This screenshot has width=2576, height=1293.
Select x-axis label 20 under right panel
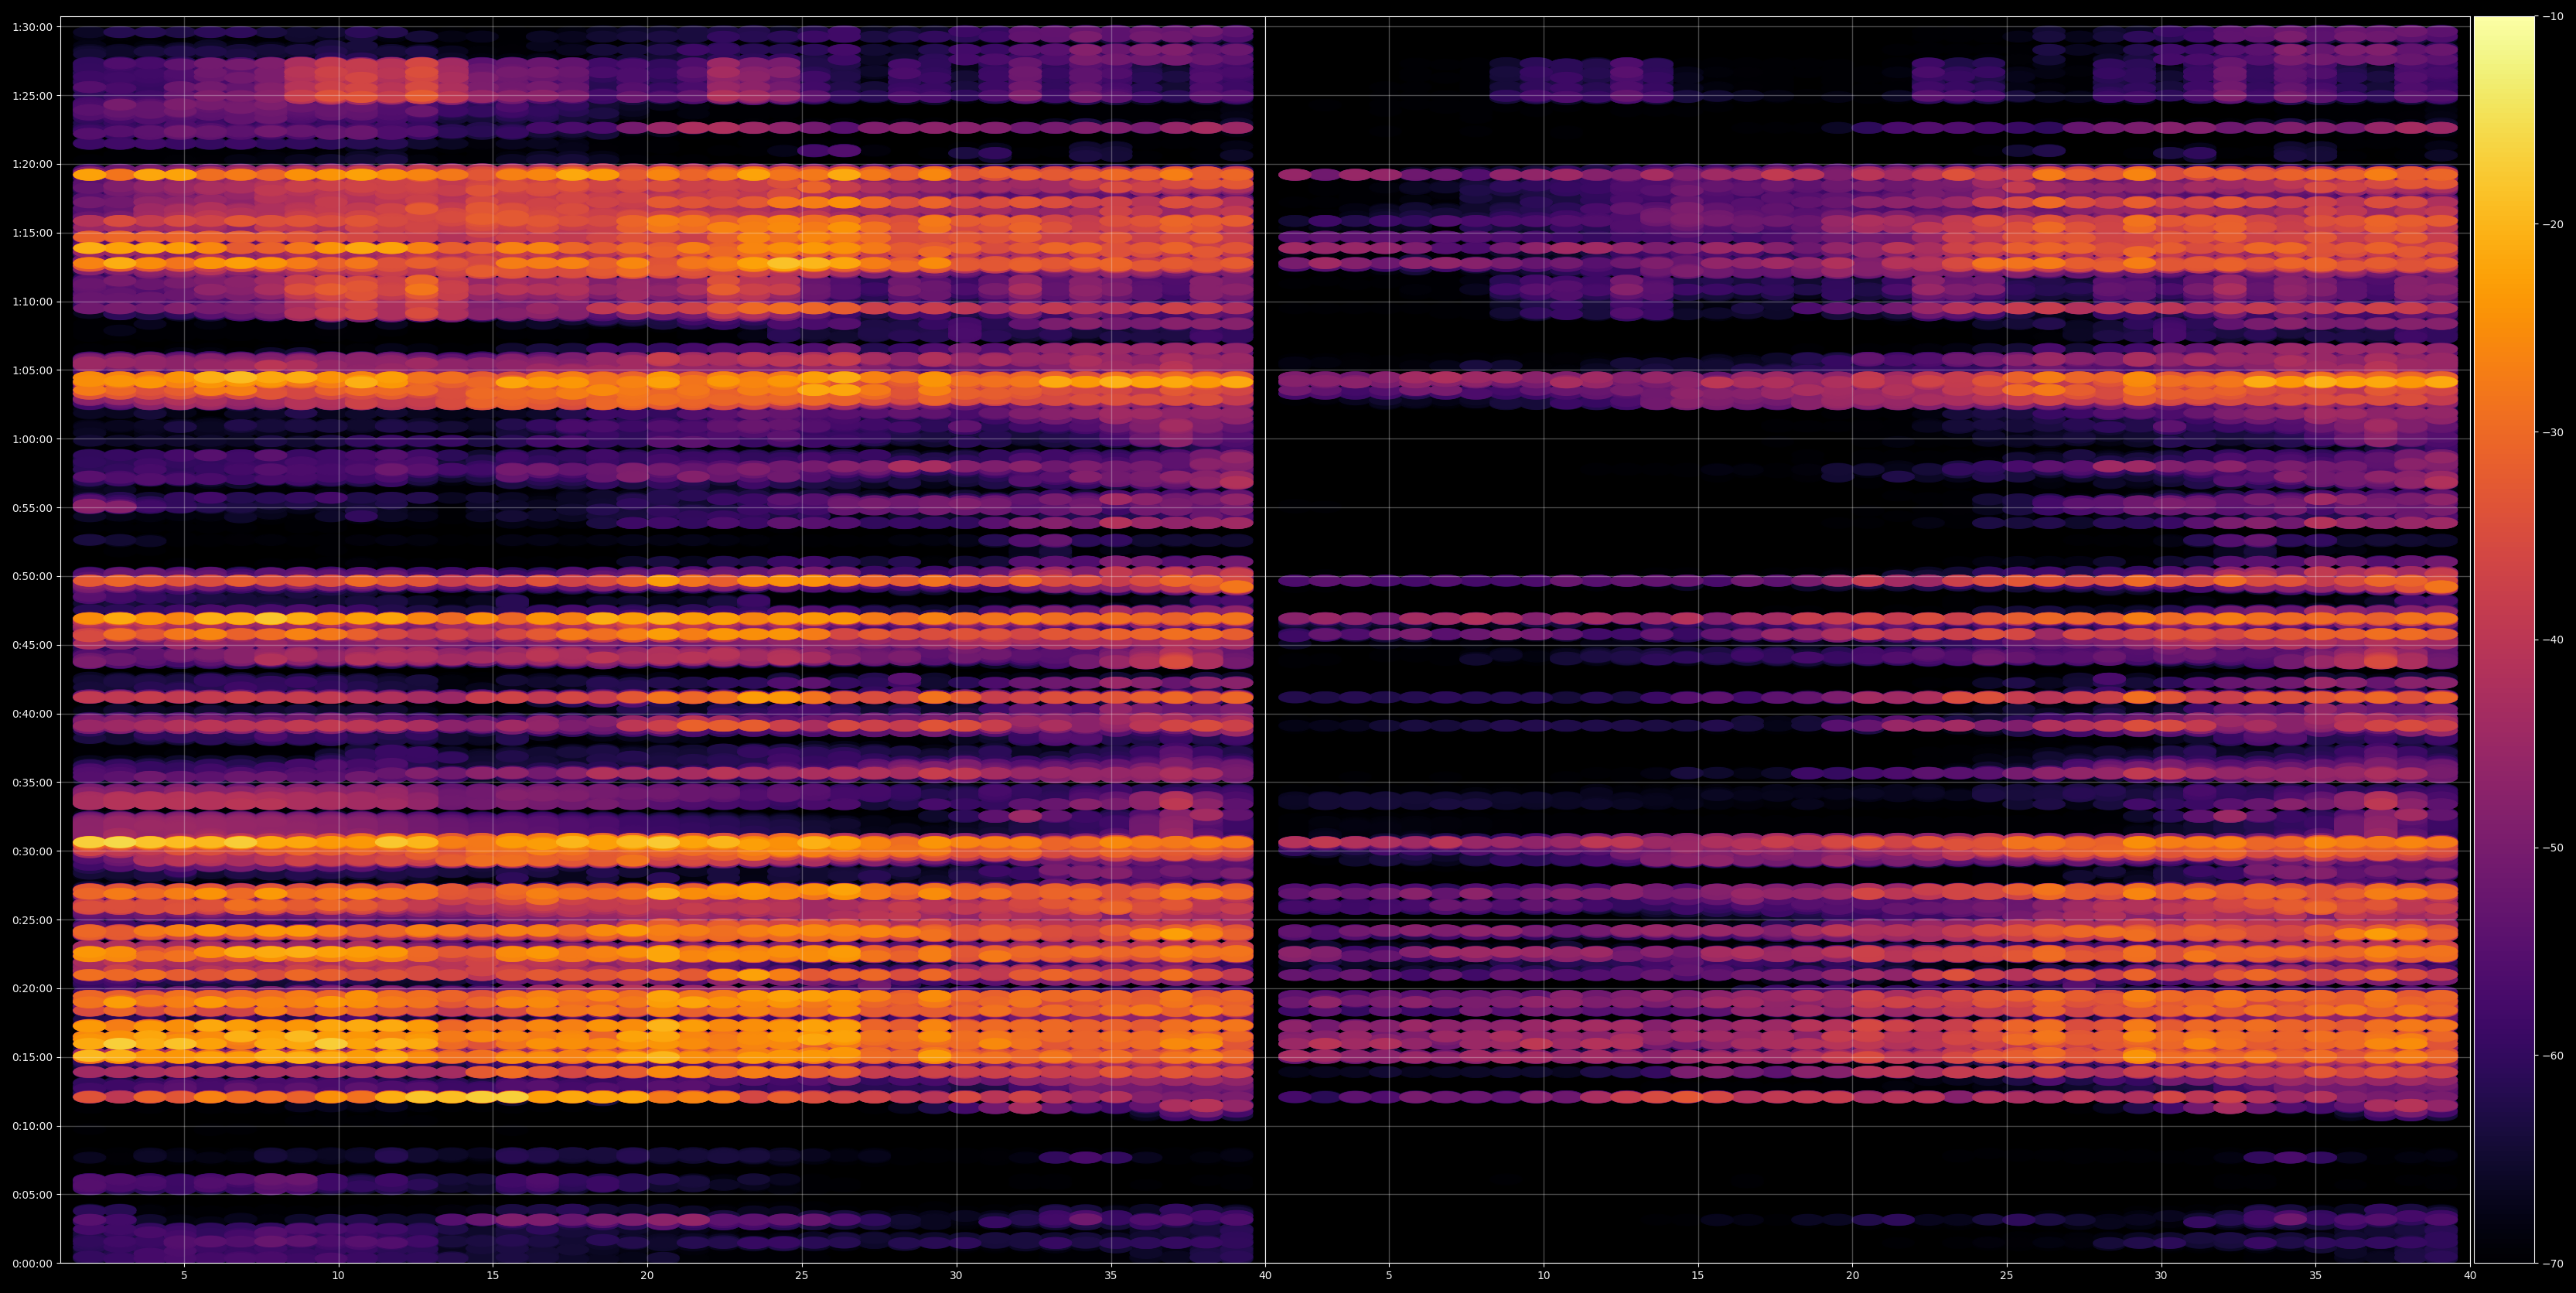(x=1852, y=1276)
